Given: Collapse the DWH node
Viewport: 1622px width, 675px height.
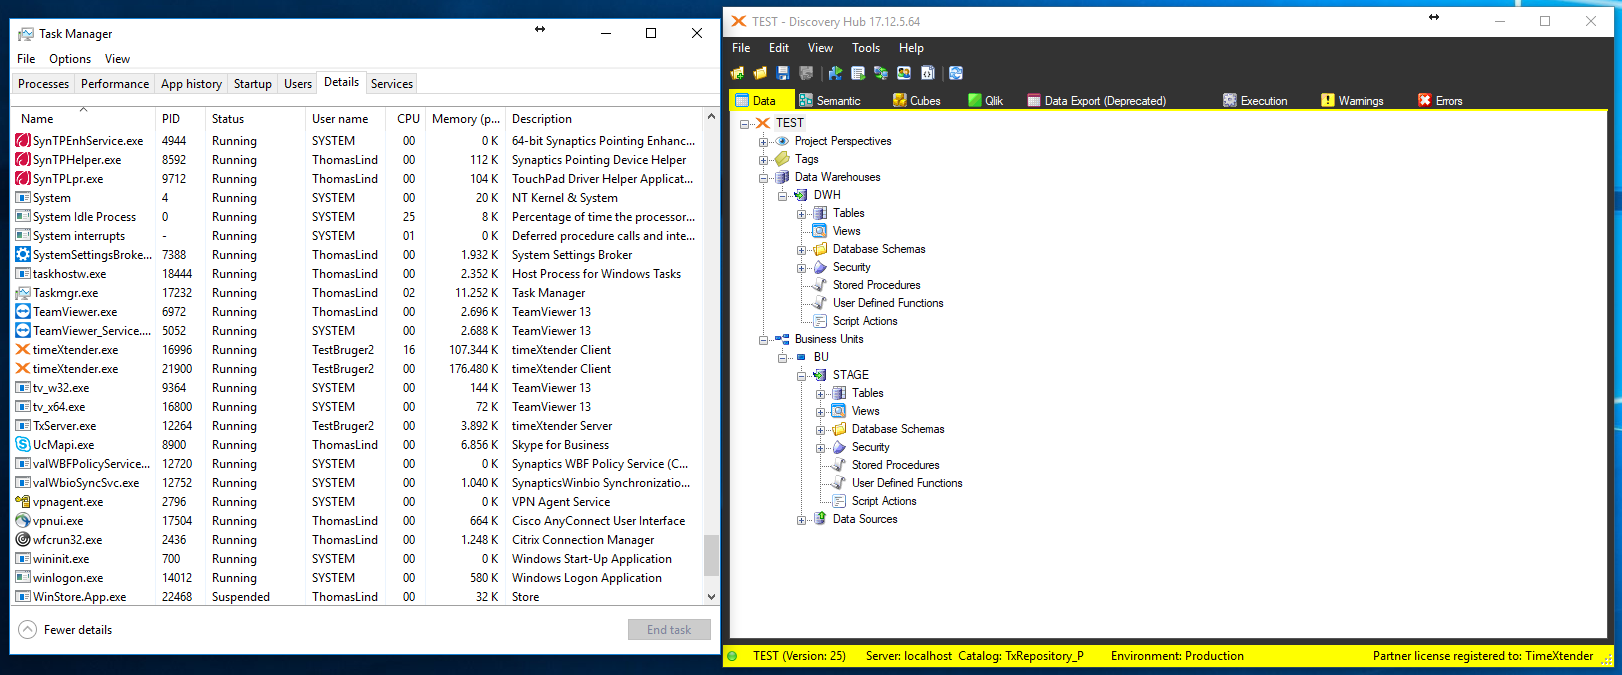Looking at the screenshot, I should 782,196.
